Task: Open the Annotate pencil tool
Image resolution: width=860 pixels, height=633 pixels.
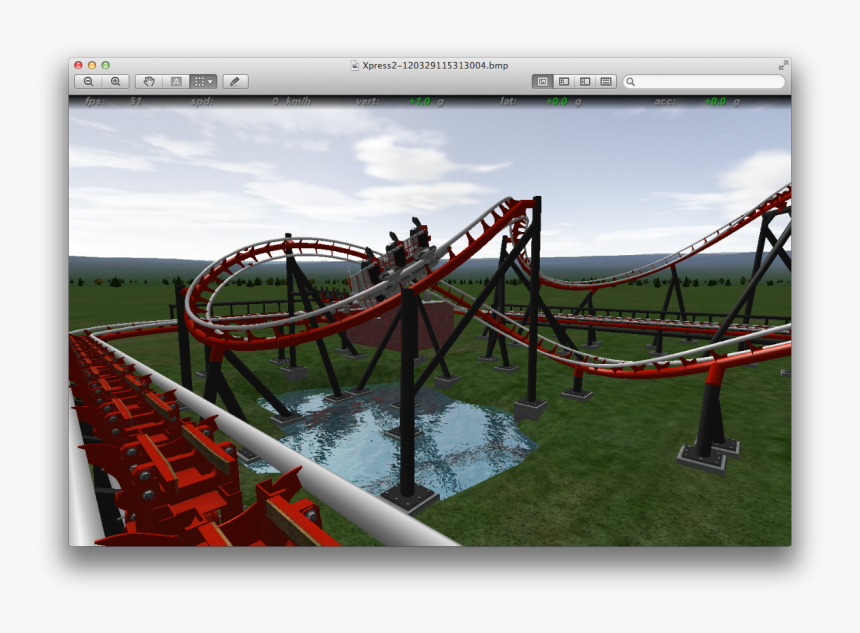Action: tap(234, 81)
